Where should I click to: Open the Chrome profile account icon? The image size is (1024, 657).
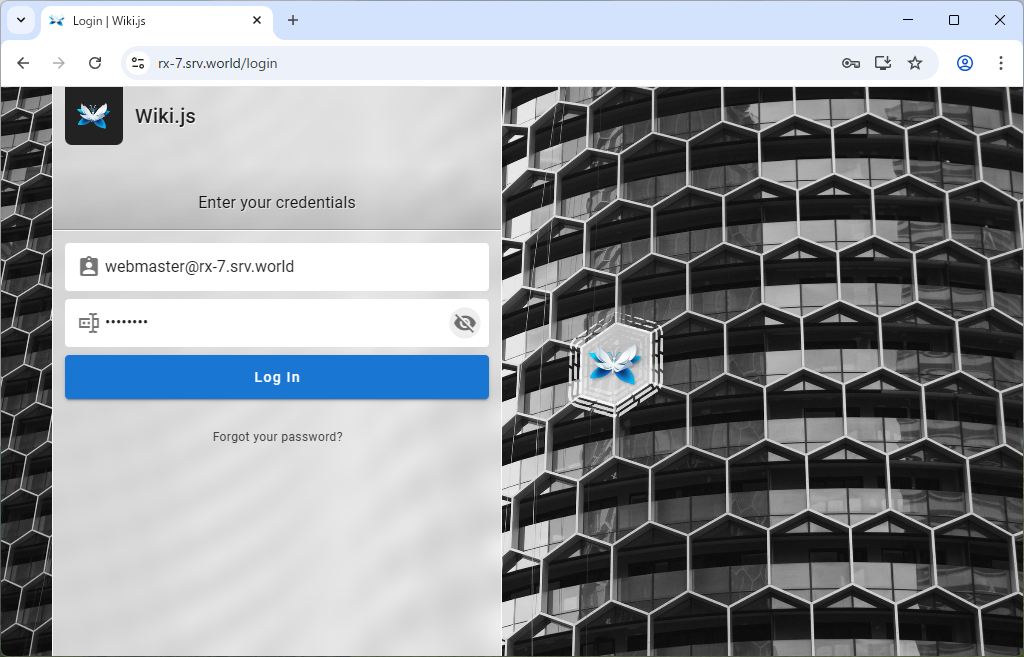(x=964, y=62)
